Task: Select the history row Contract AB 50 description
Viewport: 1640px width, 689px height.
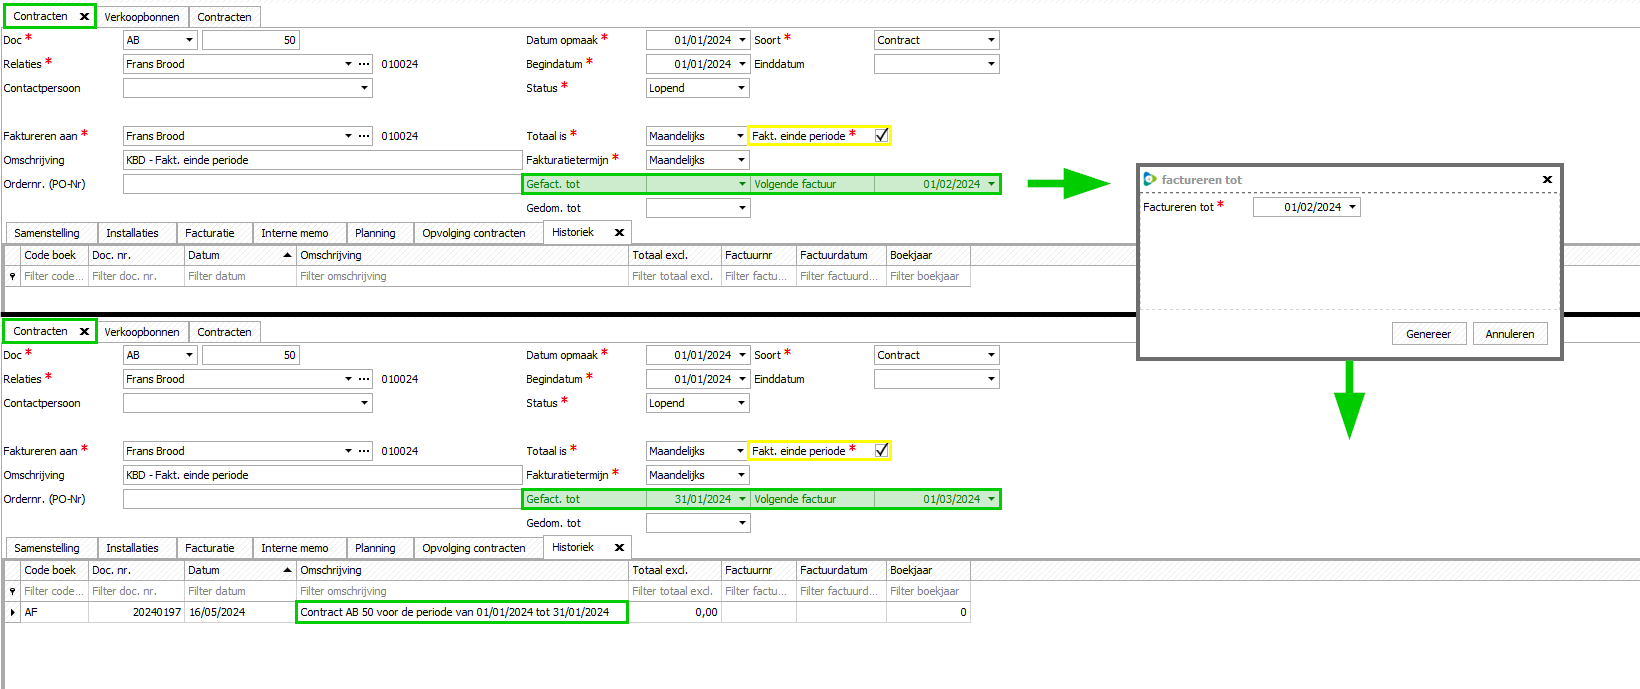Action: pos(462,612)
